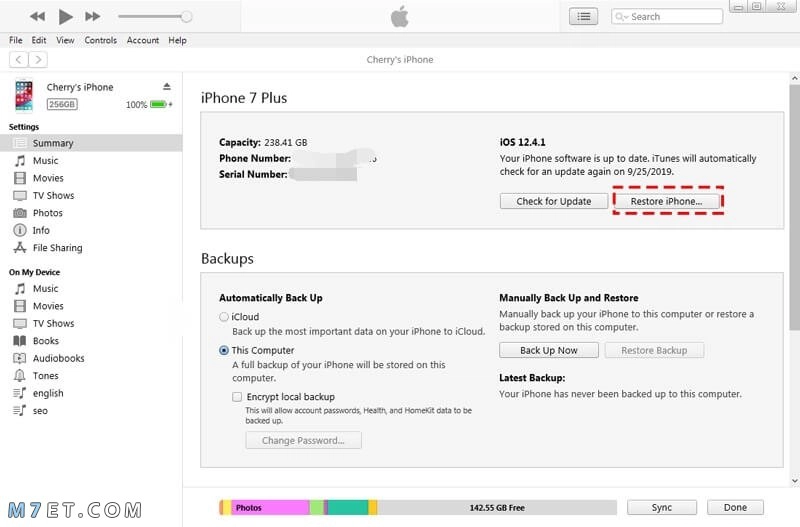The width and height of the screenshot is (800, 527).
Task: Start playback with the Play button
Action: coord(65,16)
